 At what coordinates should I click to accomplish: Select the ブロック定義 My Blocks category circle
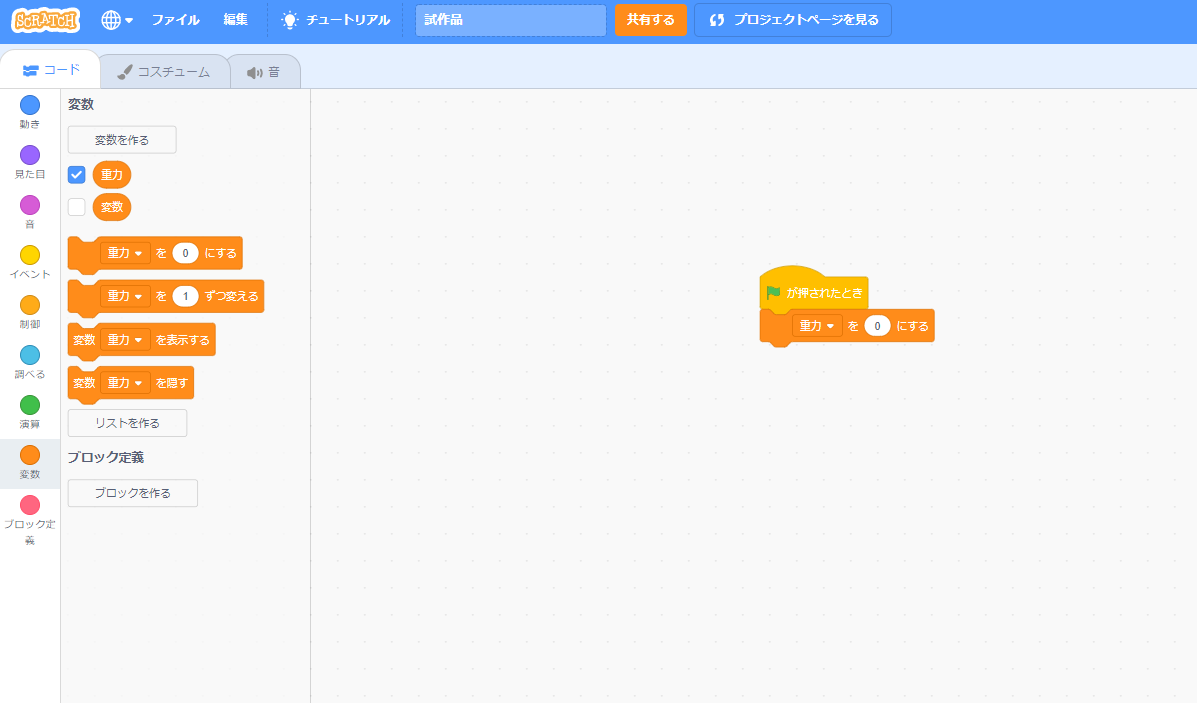point(30,505)
